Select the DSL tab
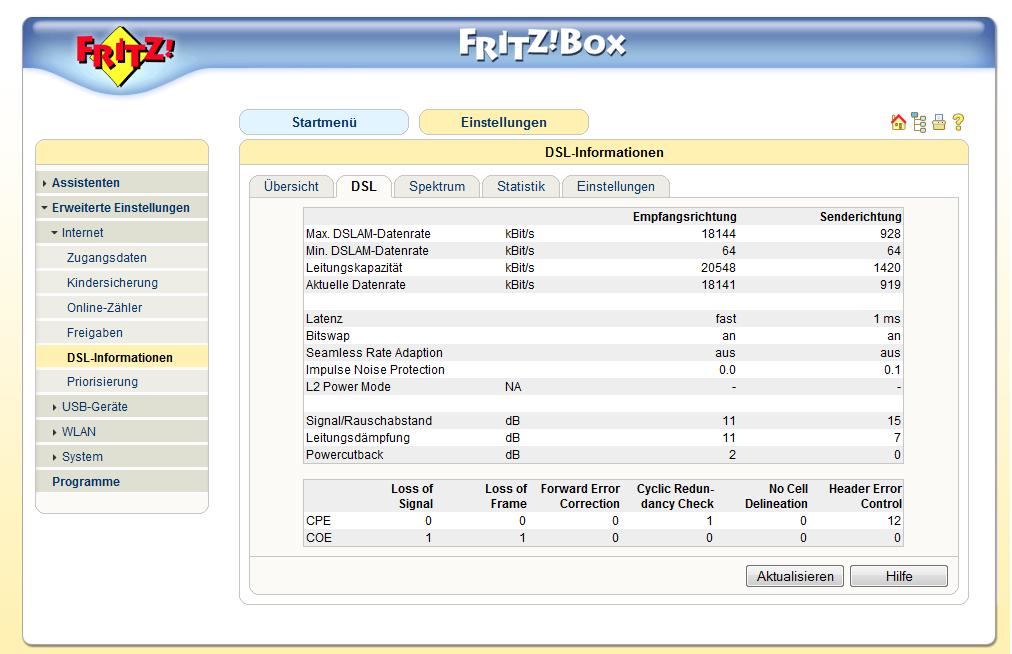 click(363, 187)
